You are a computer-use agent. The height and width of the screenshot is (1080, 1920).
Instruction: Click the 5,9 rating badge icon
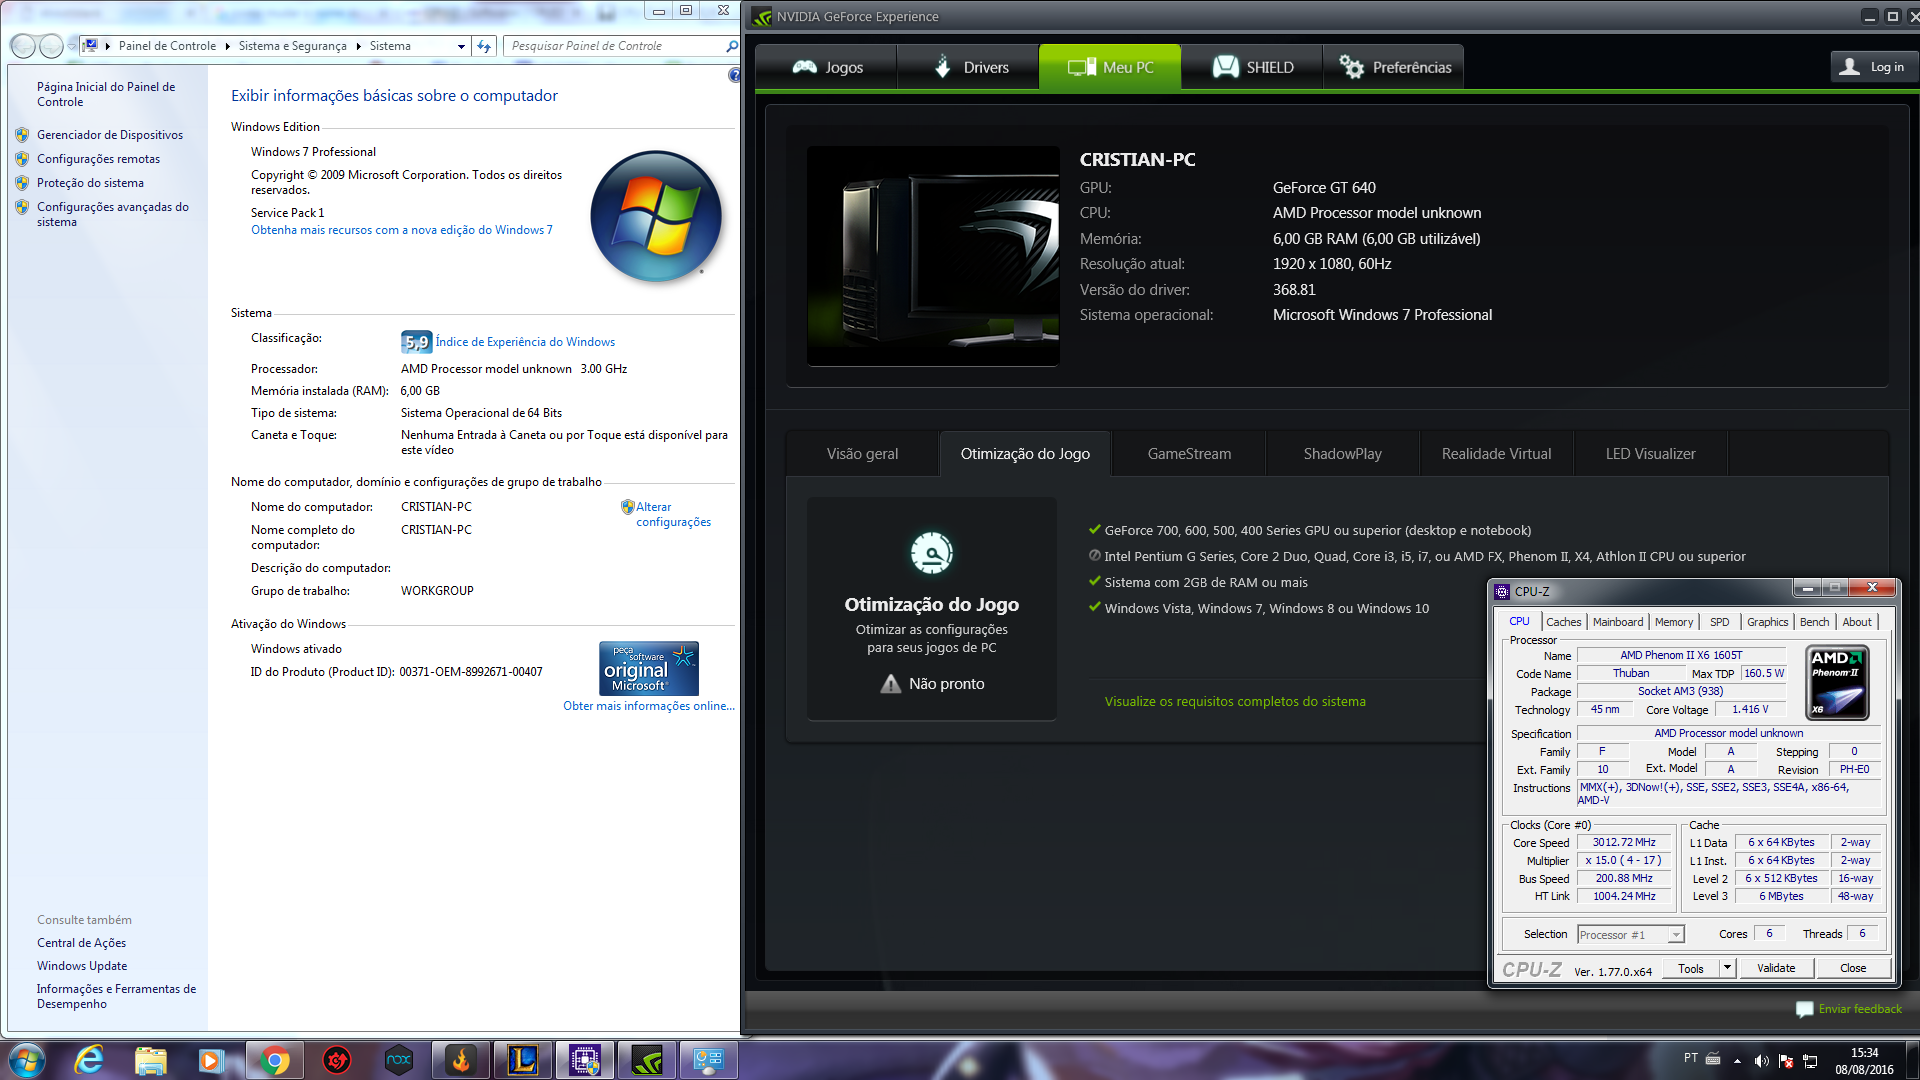tap(416, 342)
